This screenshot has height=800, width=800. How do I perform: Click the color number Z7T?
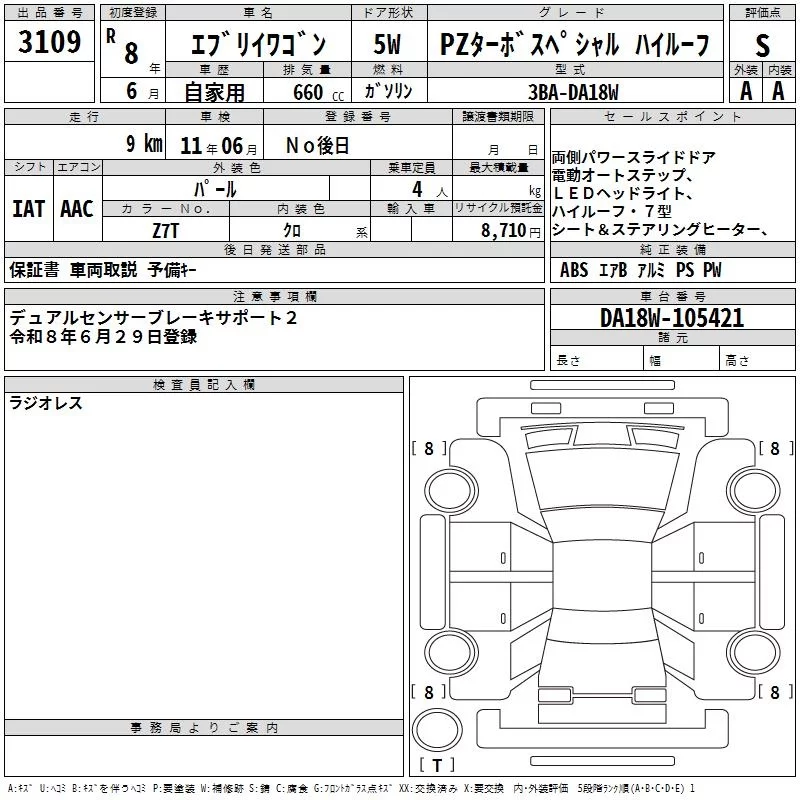(x=165, y=231)
